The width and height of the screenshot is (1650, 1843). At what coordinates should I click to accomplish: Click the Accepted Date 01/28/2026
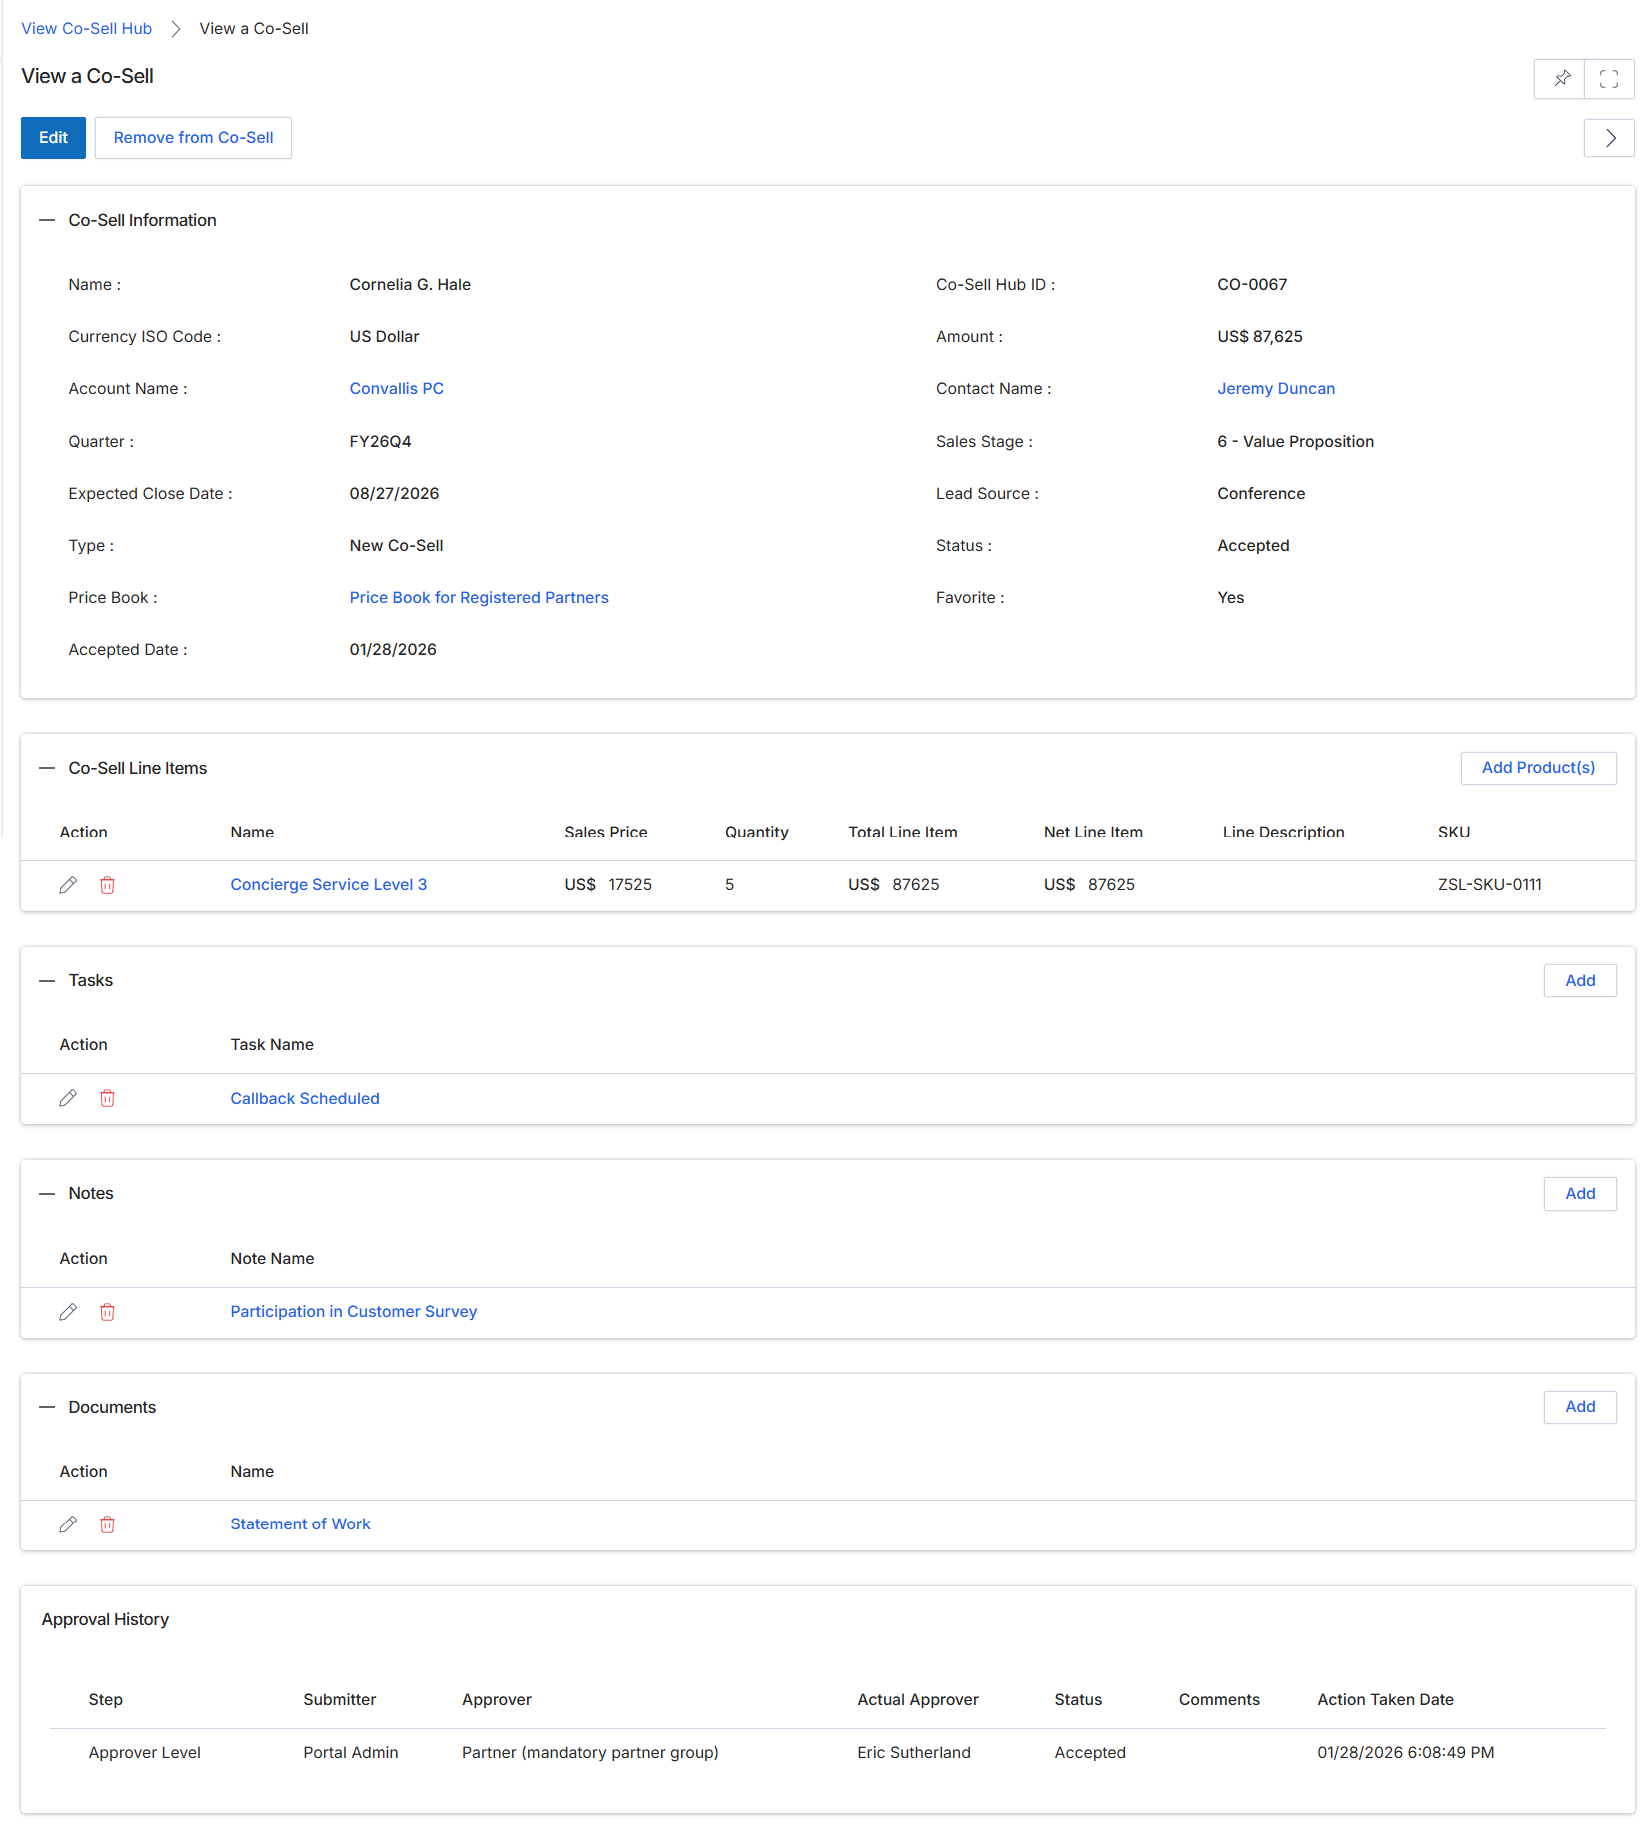(393, 650)
